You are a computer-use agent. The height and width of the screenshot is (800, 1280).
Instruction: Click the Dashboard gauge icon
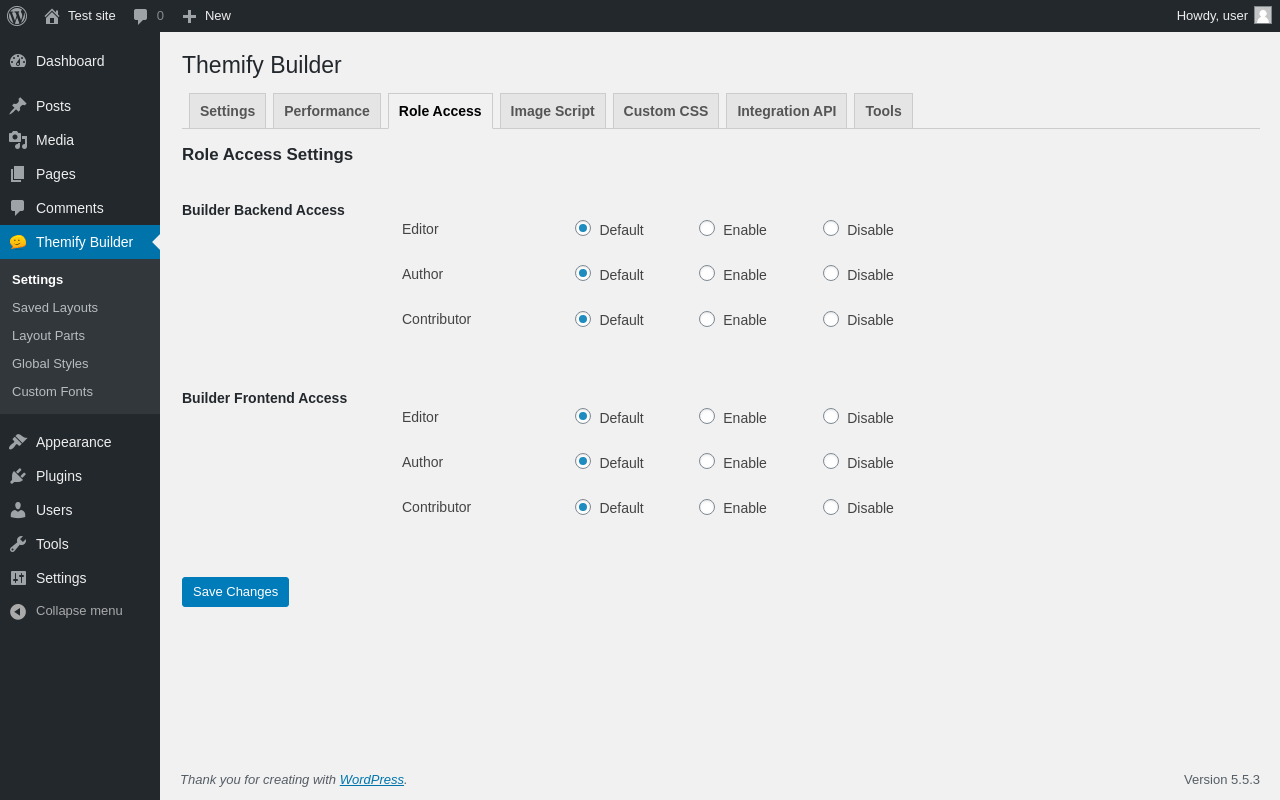pyautogui.click(x=18, y=61)
